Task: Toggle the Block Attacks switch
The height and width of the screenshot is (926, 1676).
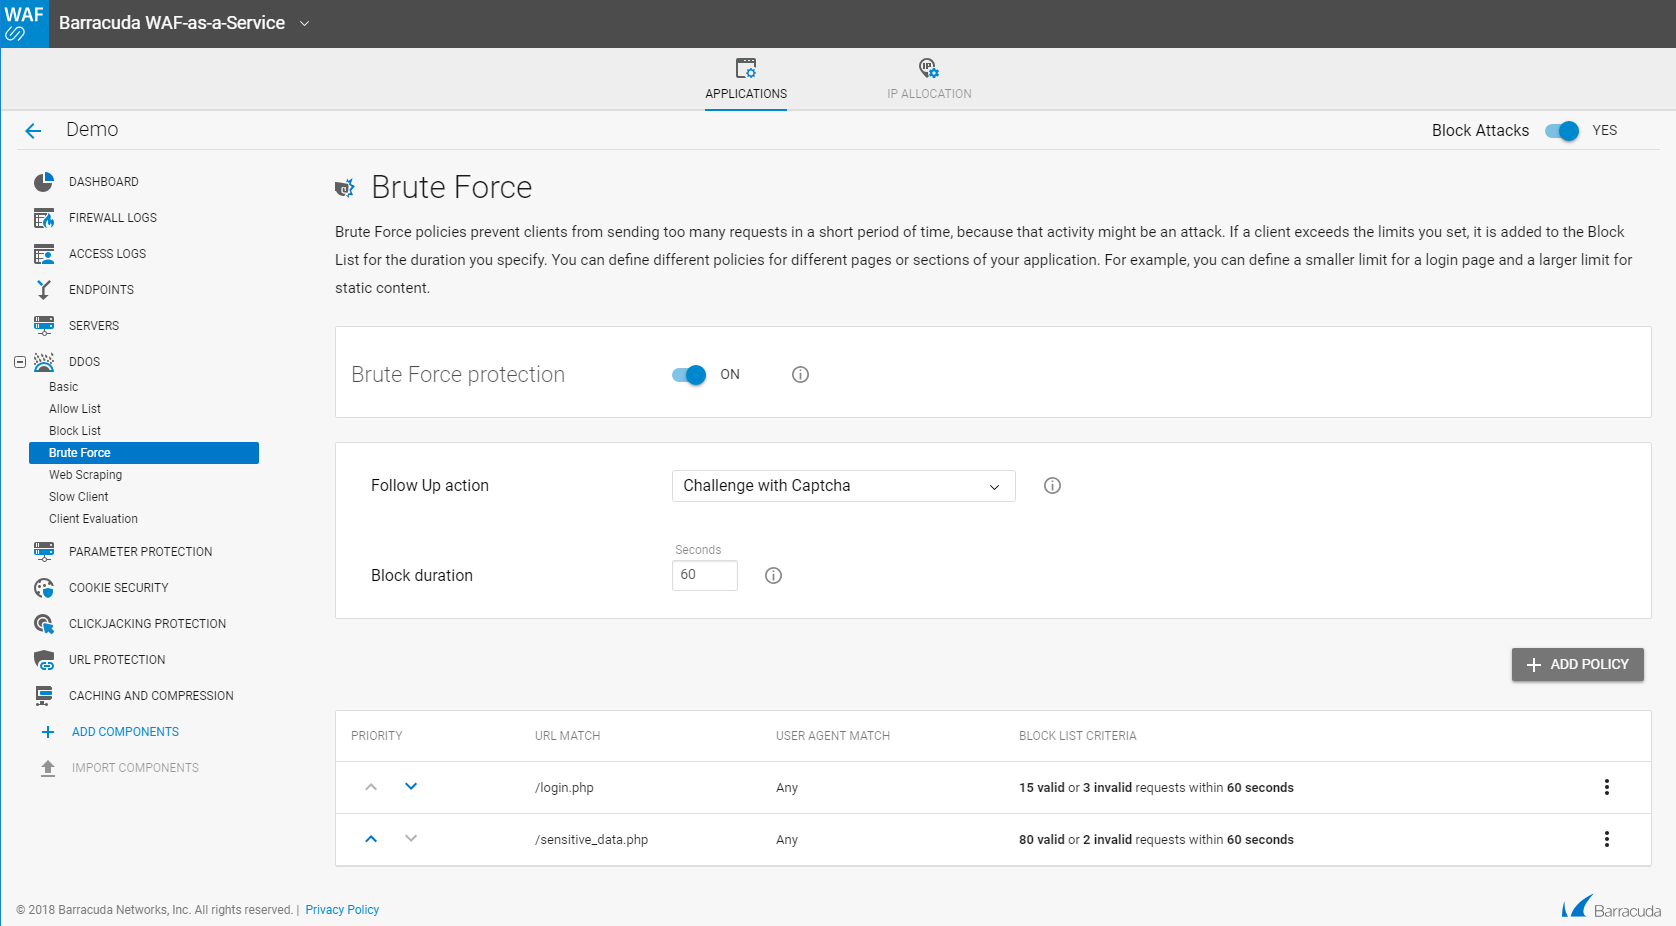Action: click(1561, 131)
